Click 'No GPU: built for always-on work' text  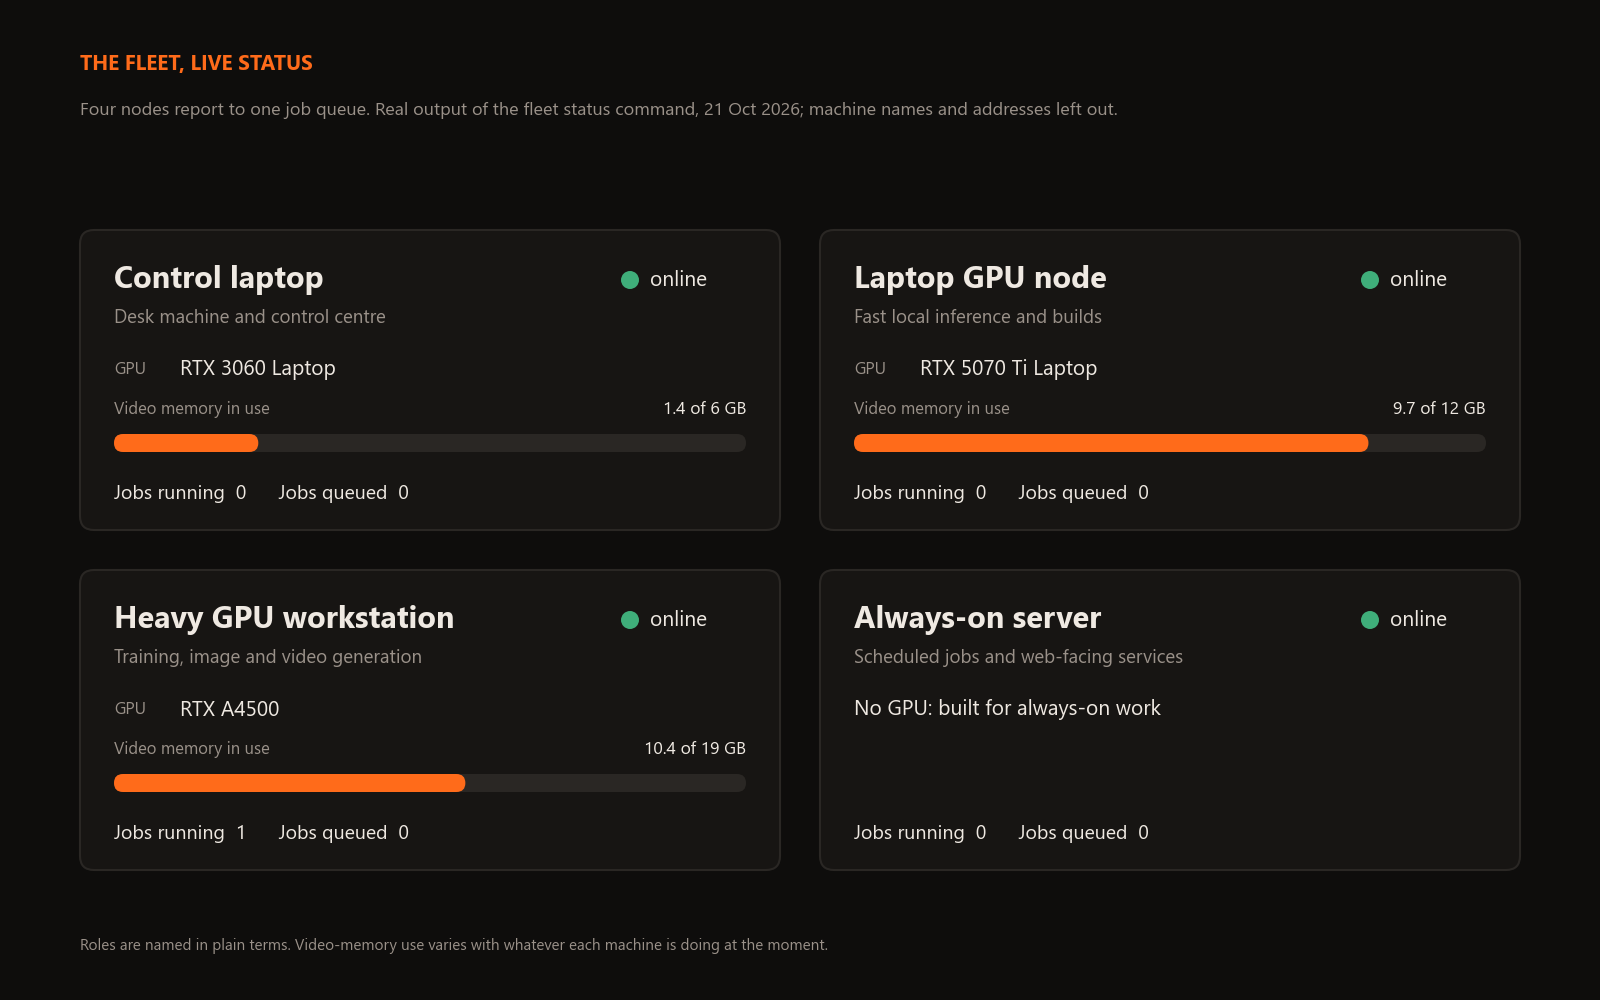(x=1007, y=708)
